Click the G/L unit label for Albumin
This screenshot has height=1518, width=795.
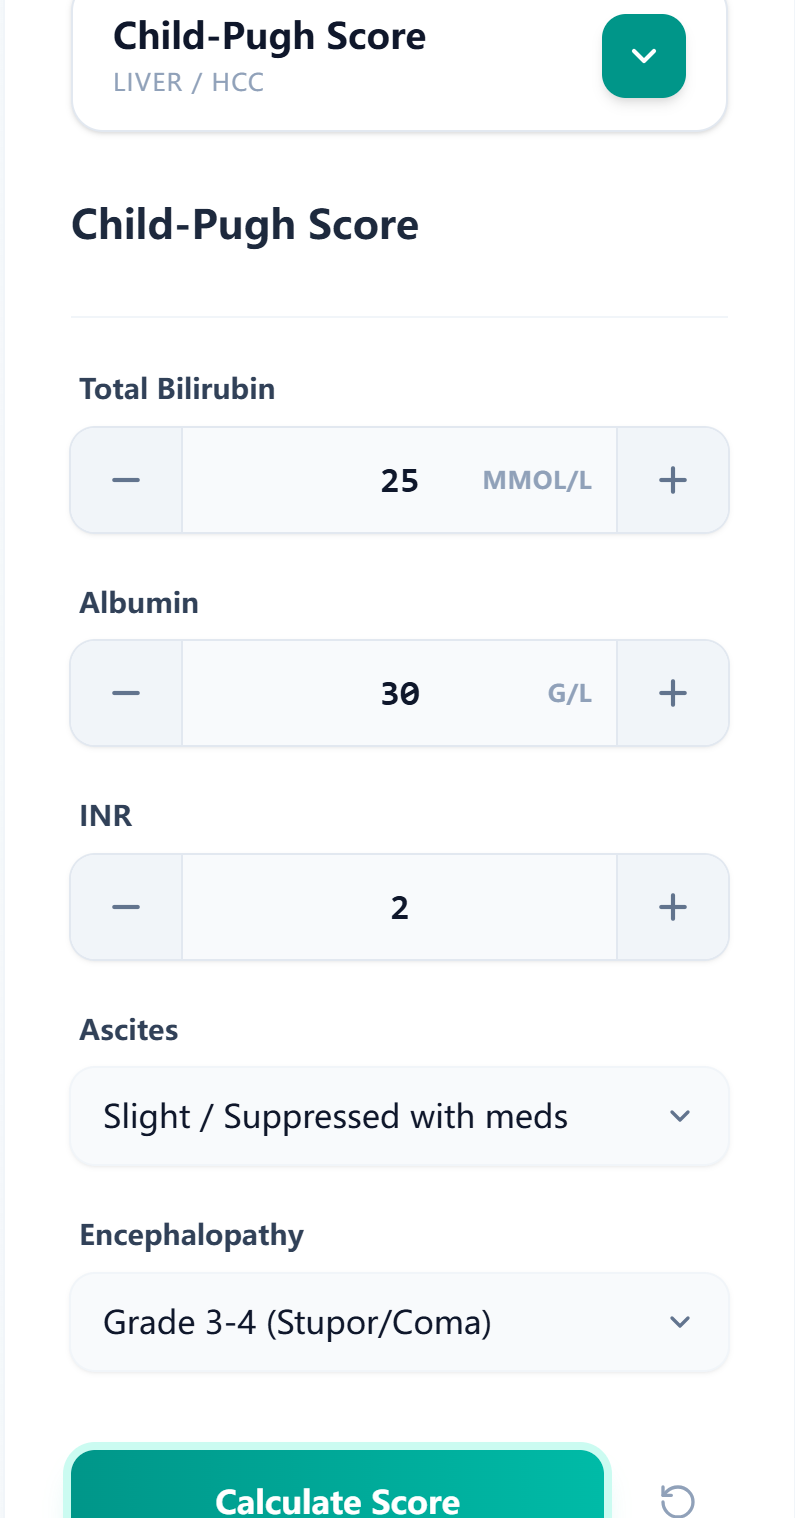(569, 692)
